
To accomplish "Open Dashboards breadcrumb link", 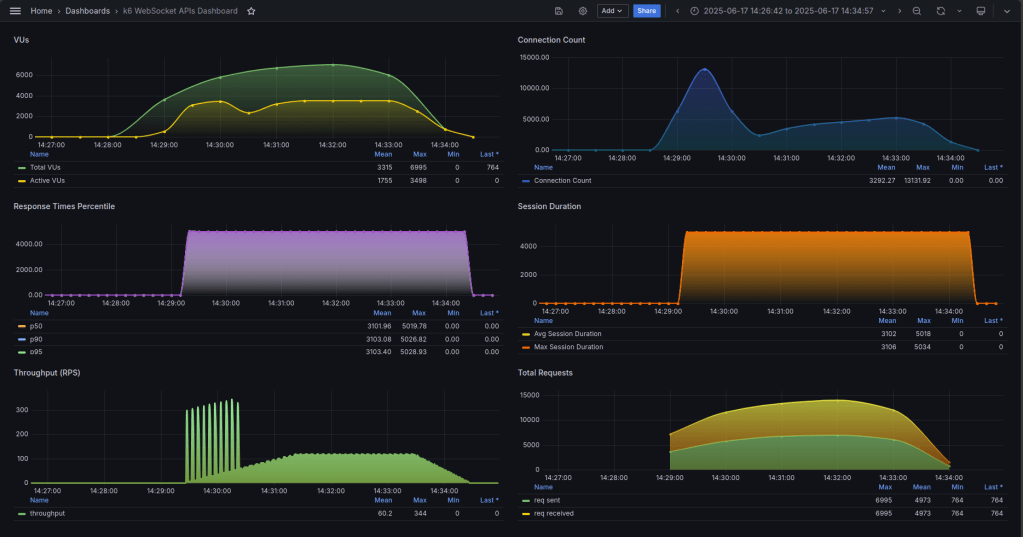I will tap(88, 11).
